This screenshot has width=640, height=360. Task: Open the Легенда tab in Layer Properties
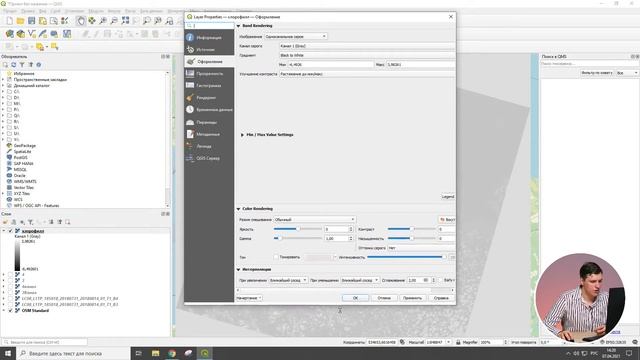(x=209, y=146)
